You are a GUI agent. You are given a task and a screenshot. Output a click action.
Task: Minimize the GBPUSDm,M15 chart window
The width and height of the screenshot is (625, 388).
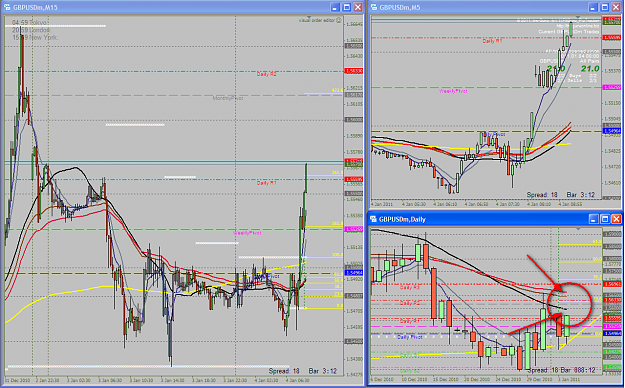[x=335, y=7]
